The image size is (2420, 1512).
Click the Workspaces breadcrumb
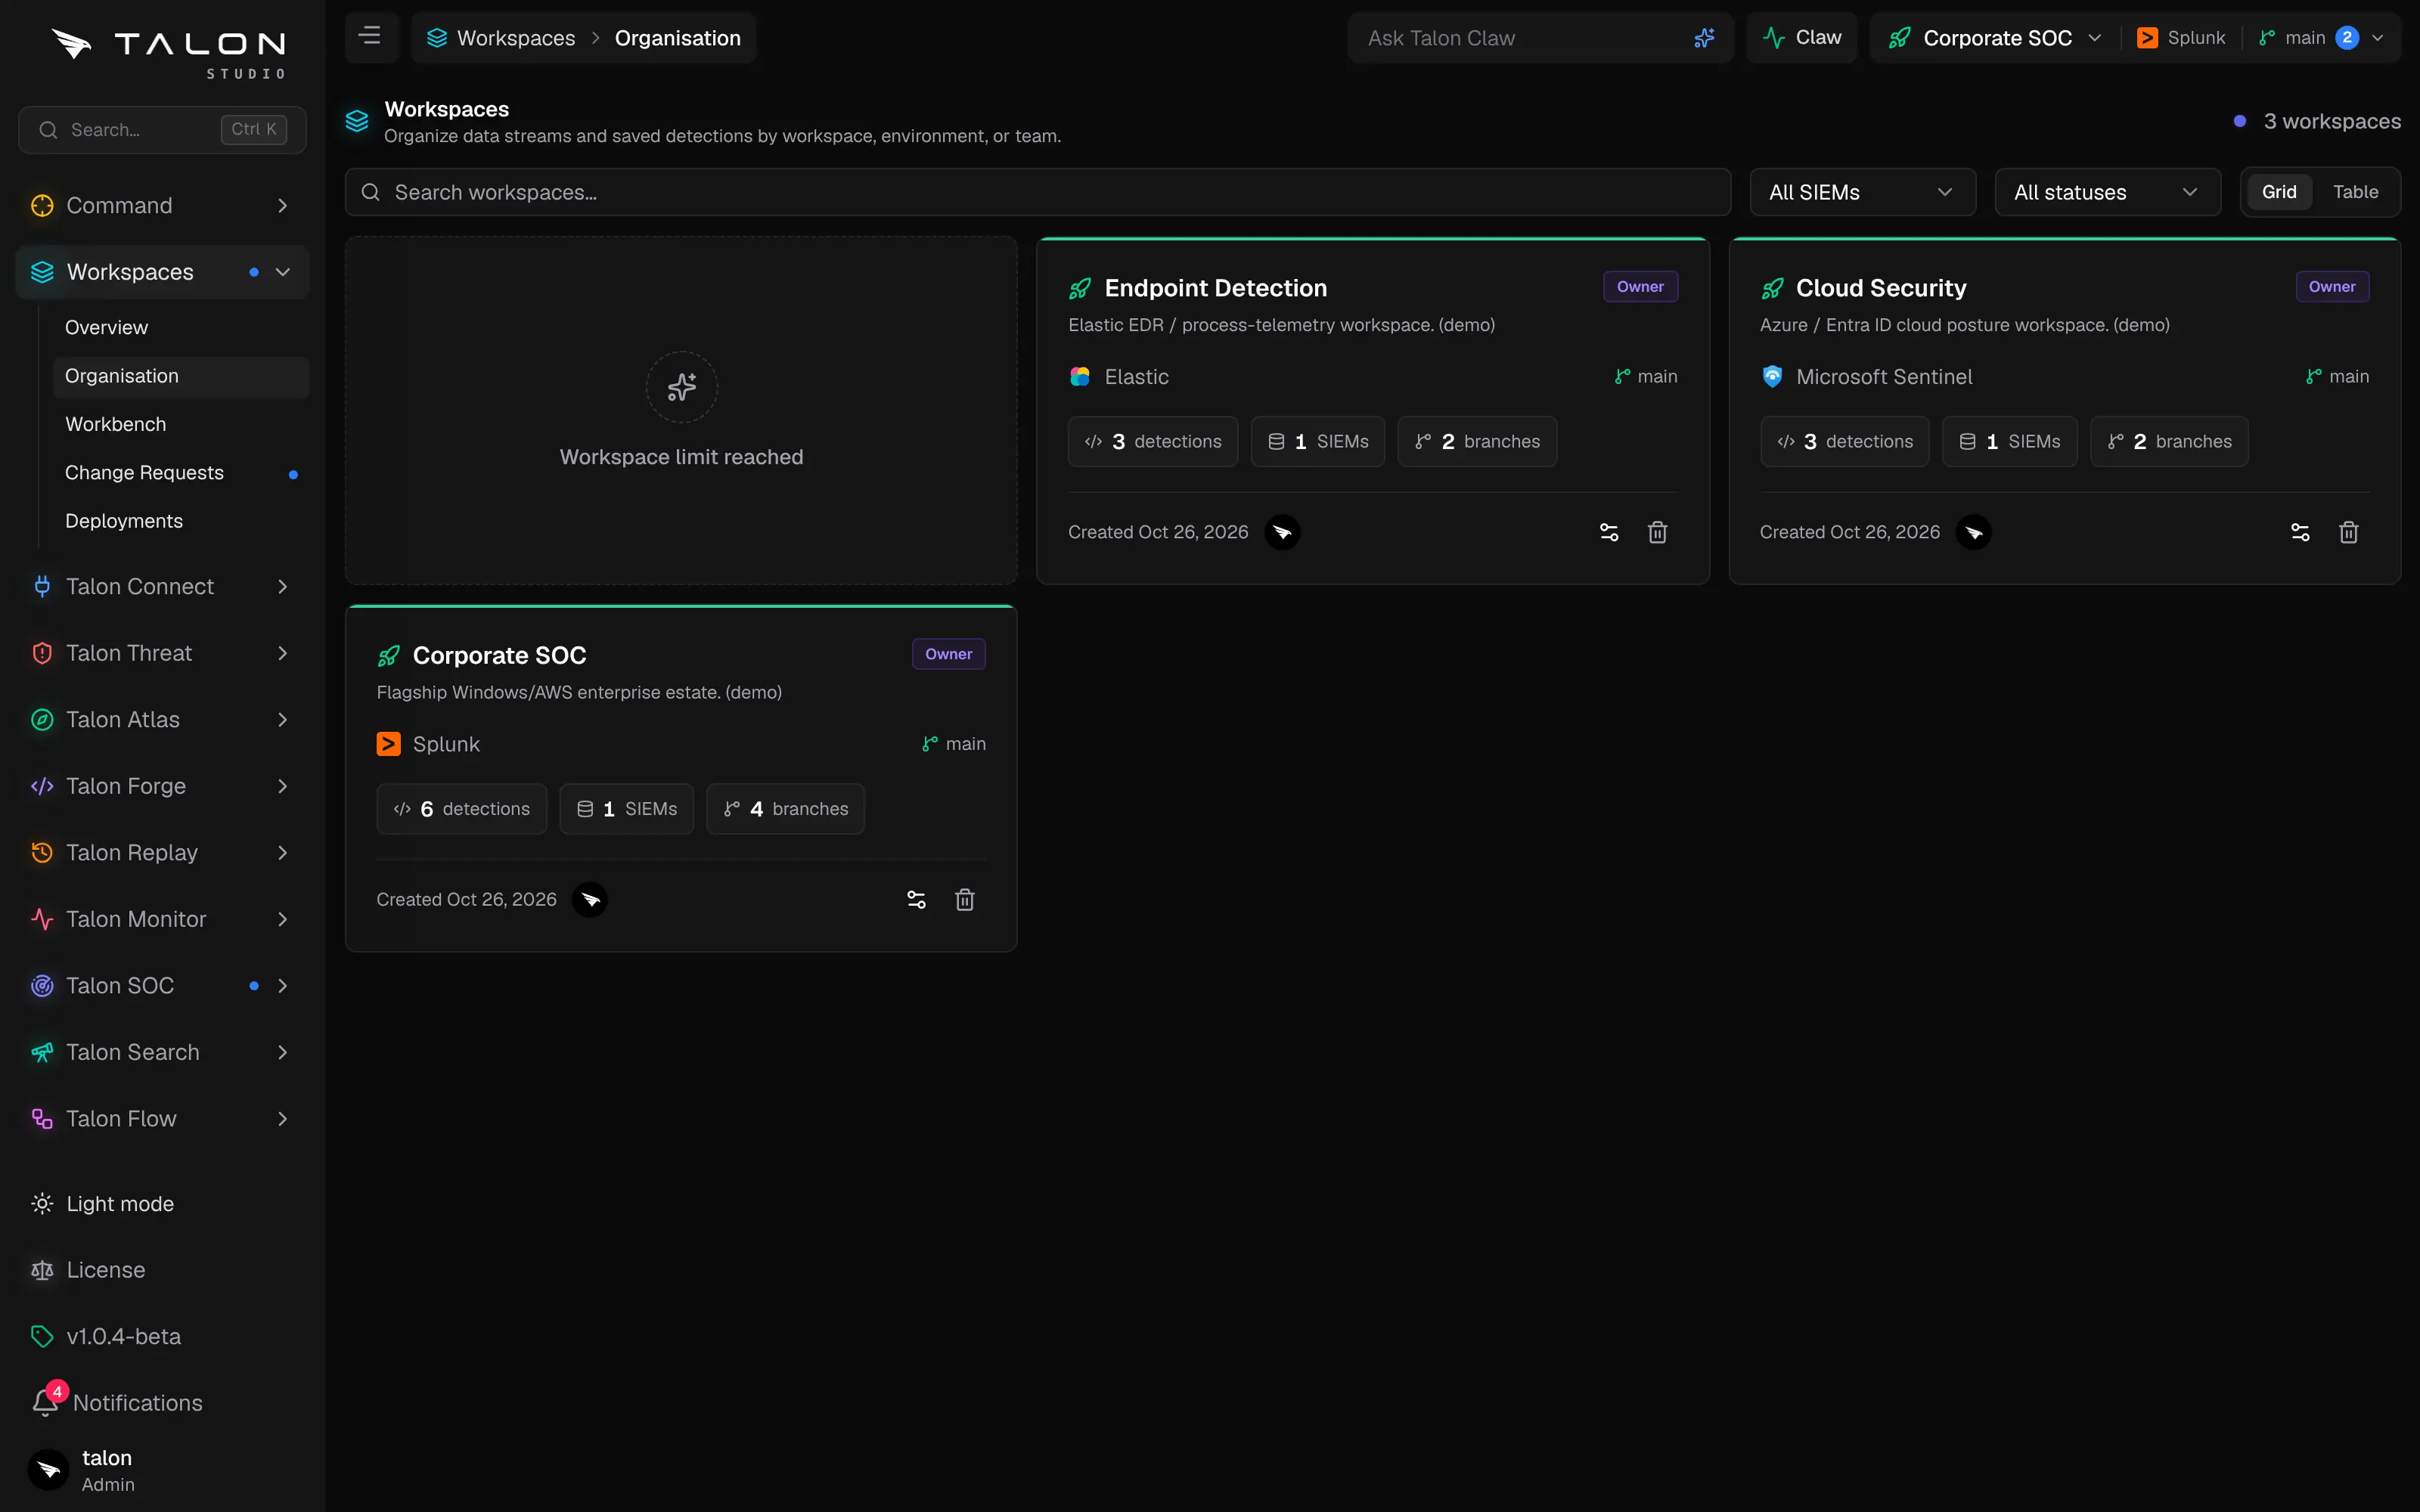pos(501,38)
